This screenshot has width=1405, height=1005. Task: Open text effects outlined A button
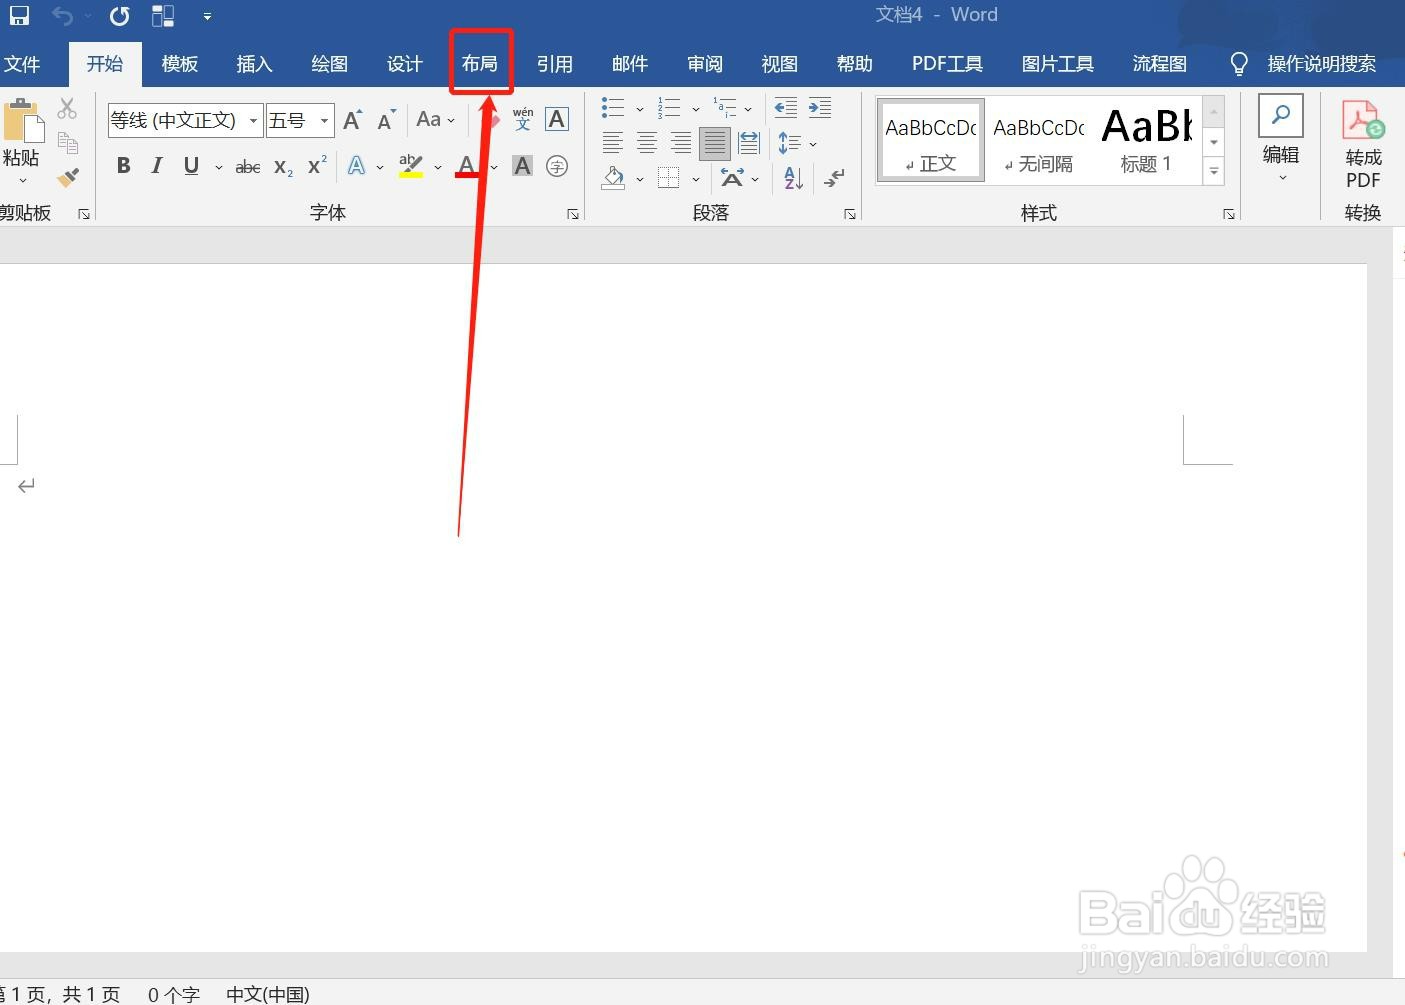[357, 166]
